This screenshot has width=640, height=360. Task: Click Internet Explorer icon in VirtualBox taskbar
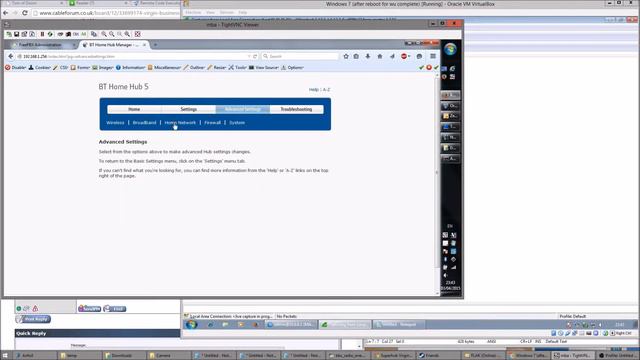pyautogui.click(x=211, y=325)
